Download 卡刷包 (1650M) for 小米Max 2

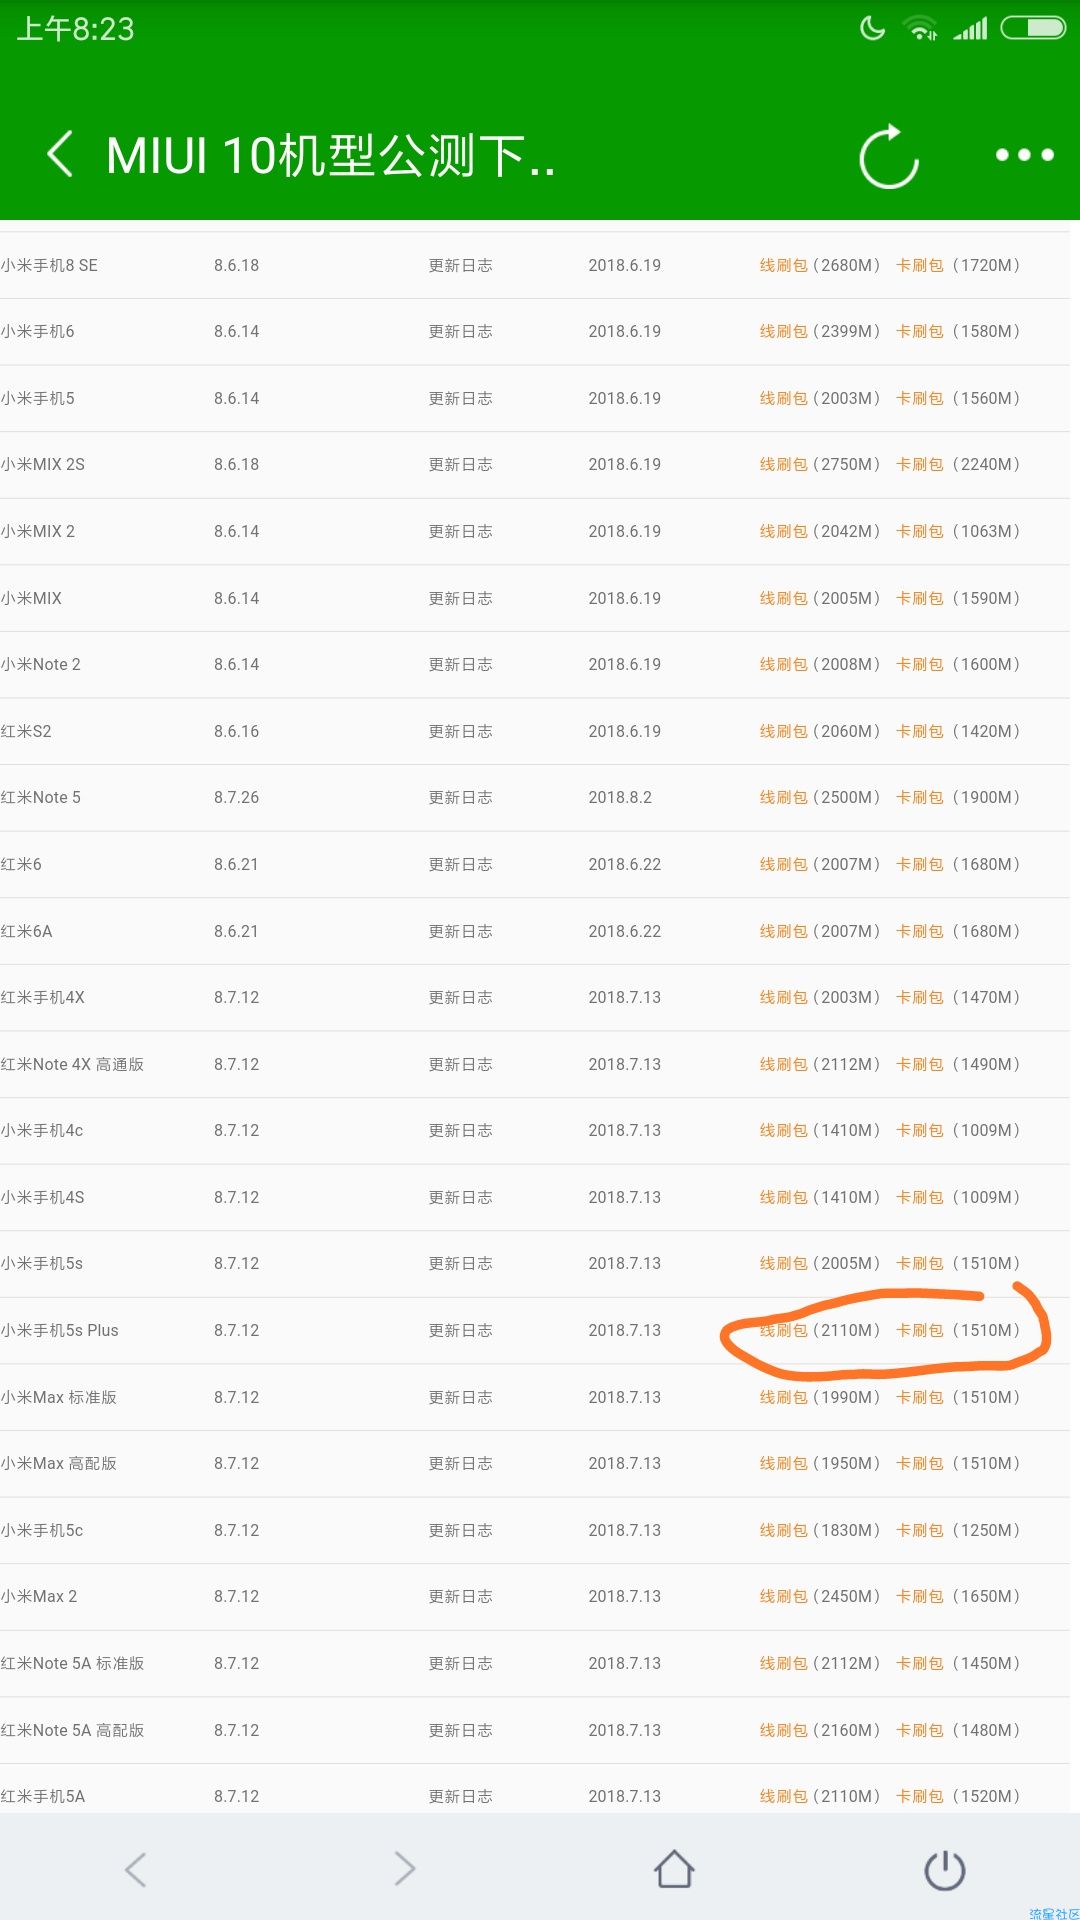tap(920, 1596)
